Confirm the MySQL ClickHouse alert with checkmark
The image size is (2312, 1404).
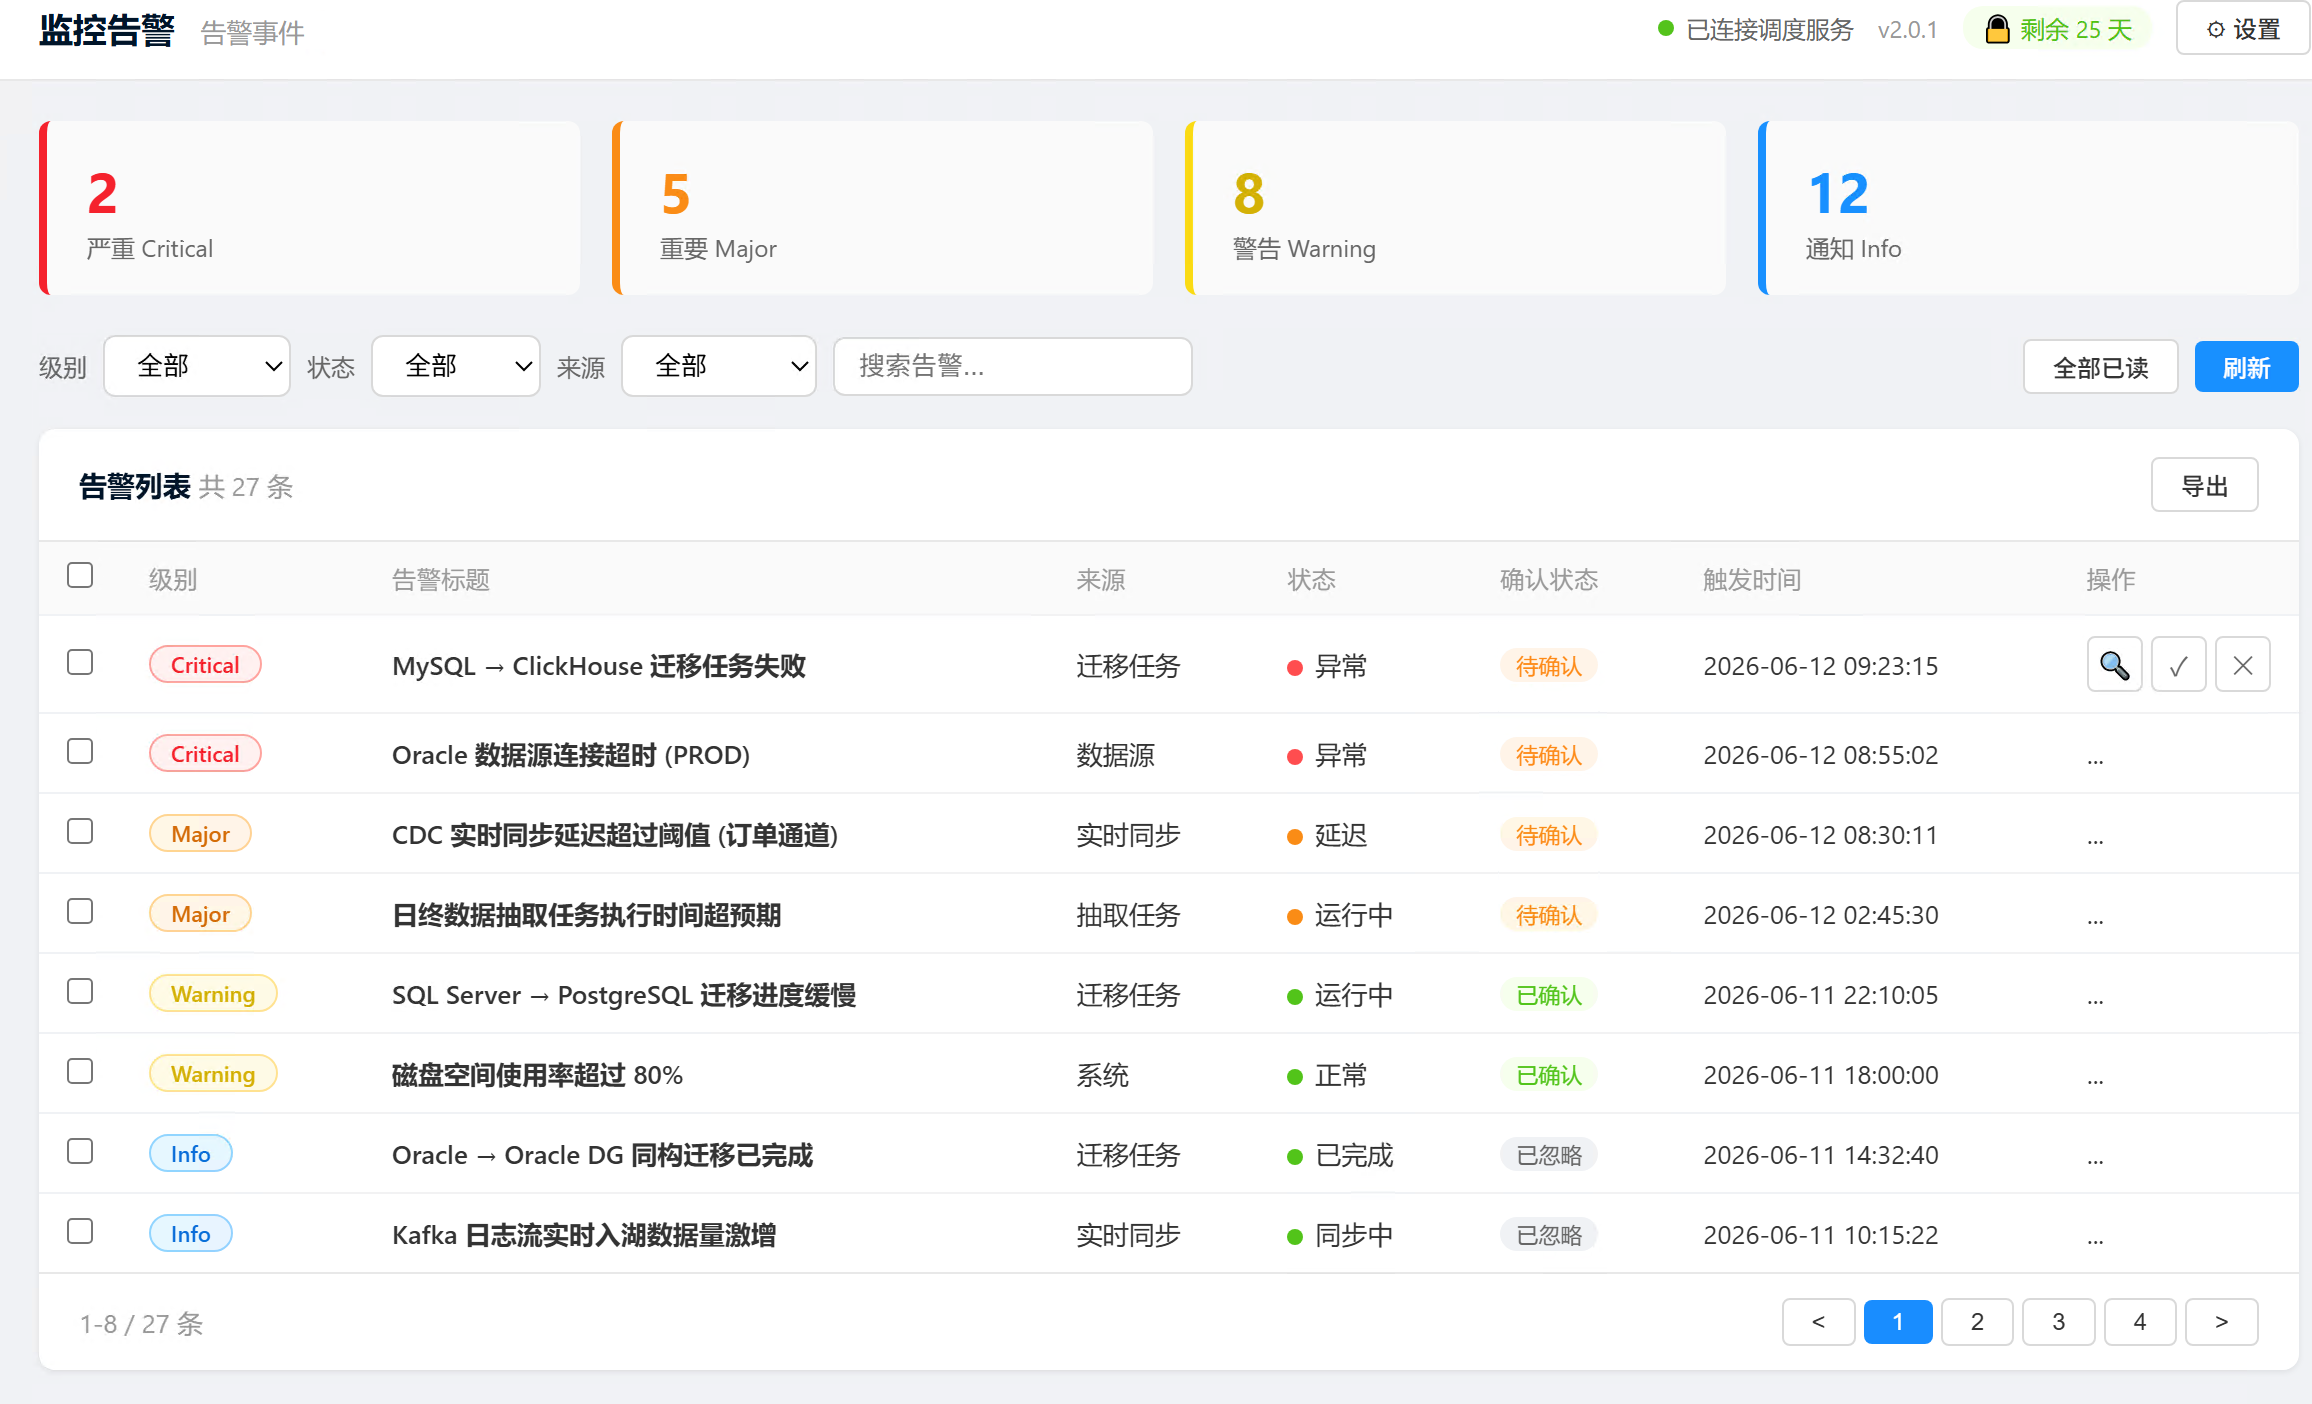pyautogui.click(x=2178, y=665)
